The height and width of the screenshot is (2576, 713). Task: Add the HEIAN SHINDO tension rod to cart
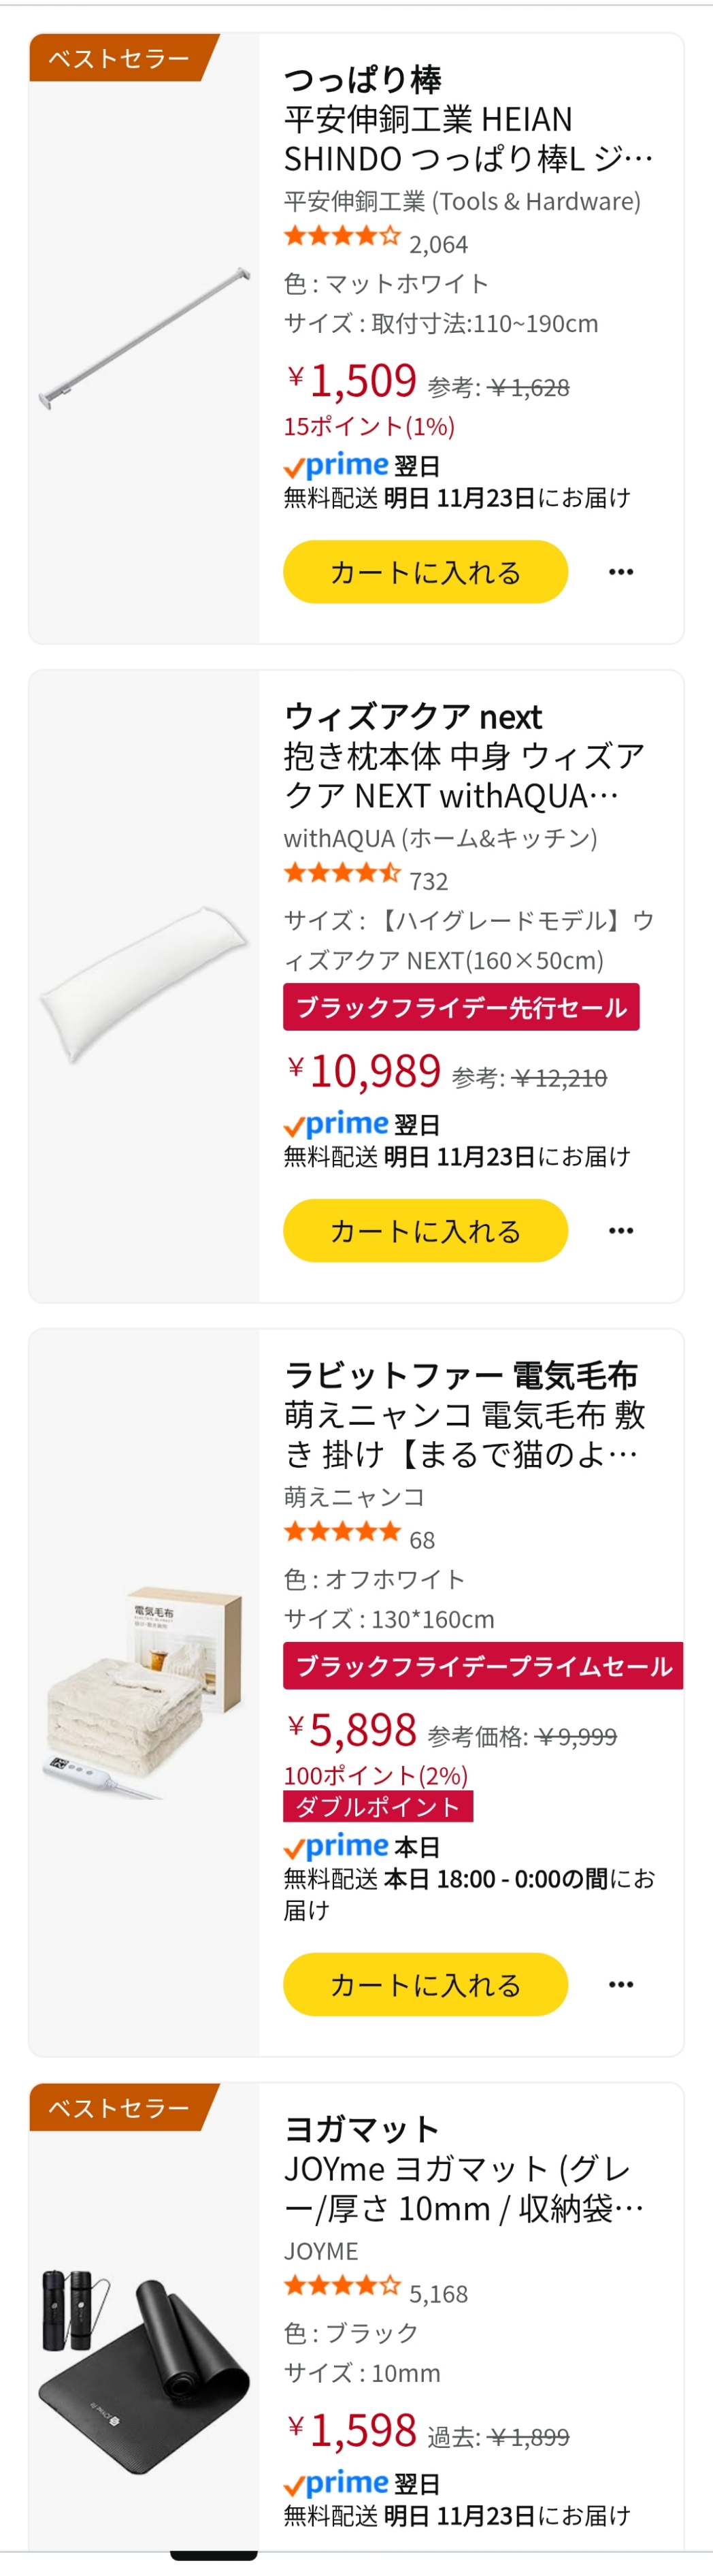[x=425, y=572]
